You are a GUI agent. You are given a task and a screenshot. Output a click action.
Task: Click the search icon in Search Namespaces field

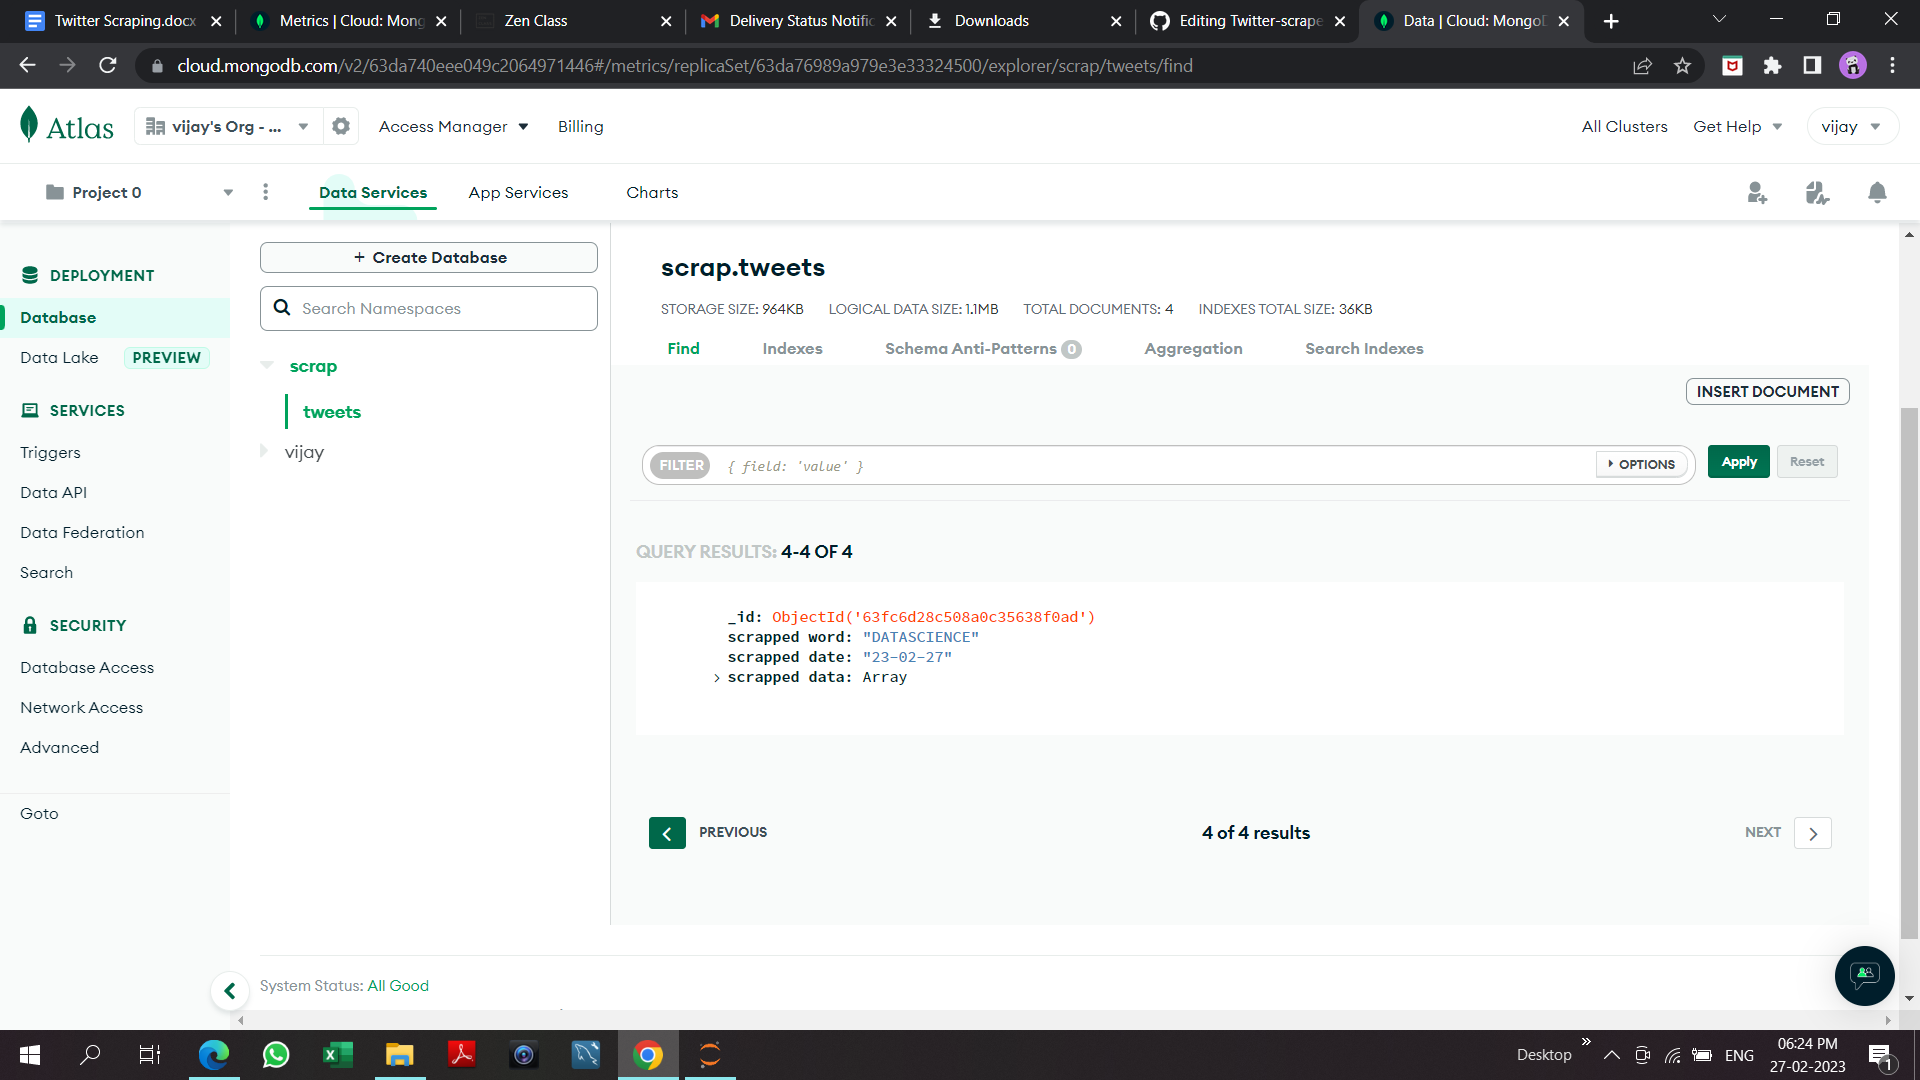(x=282, y=308)
